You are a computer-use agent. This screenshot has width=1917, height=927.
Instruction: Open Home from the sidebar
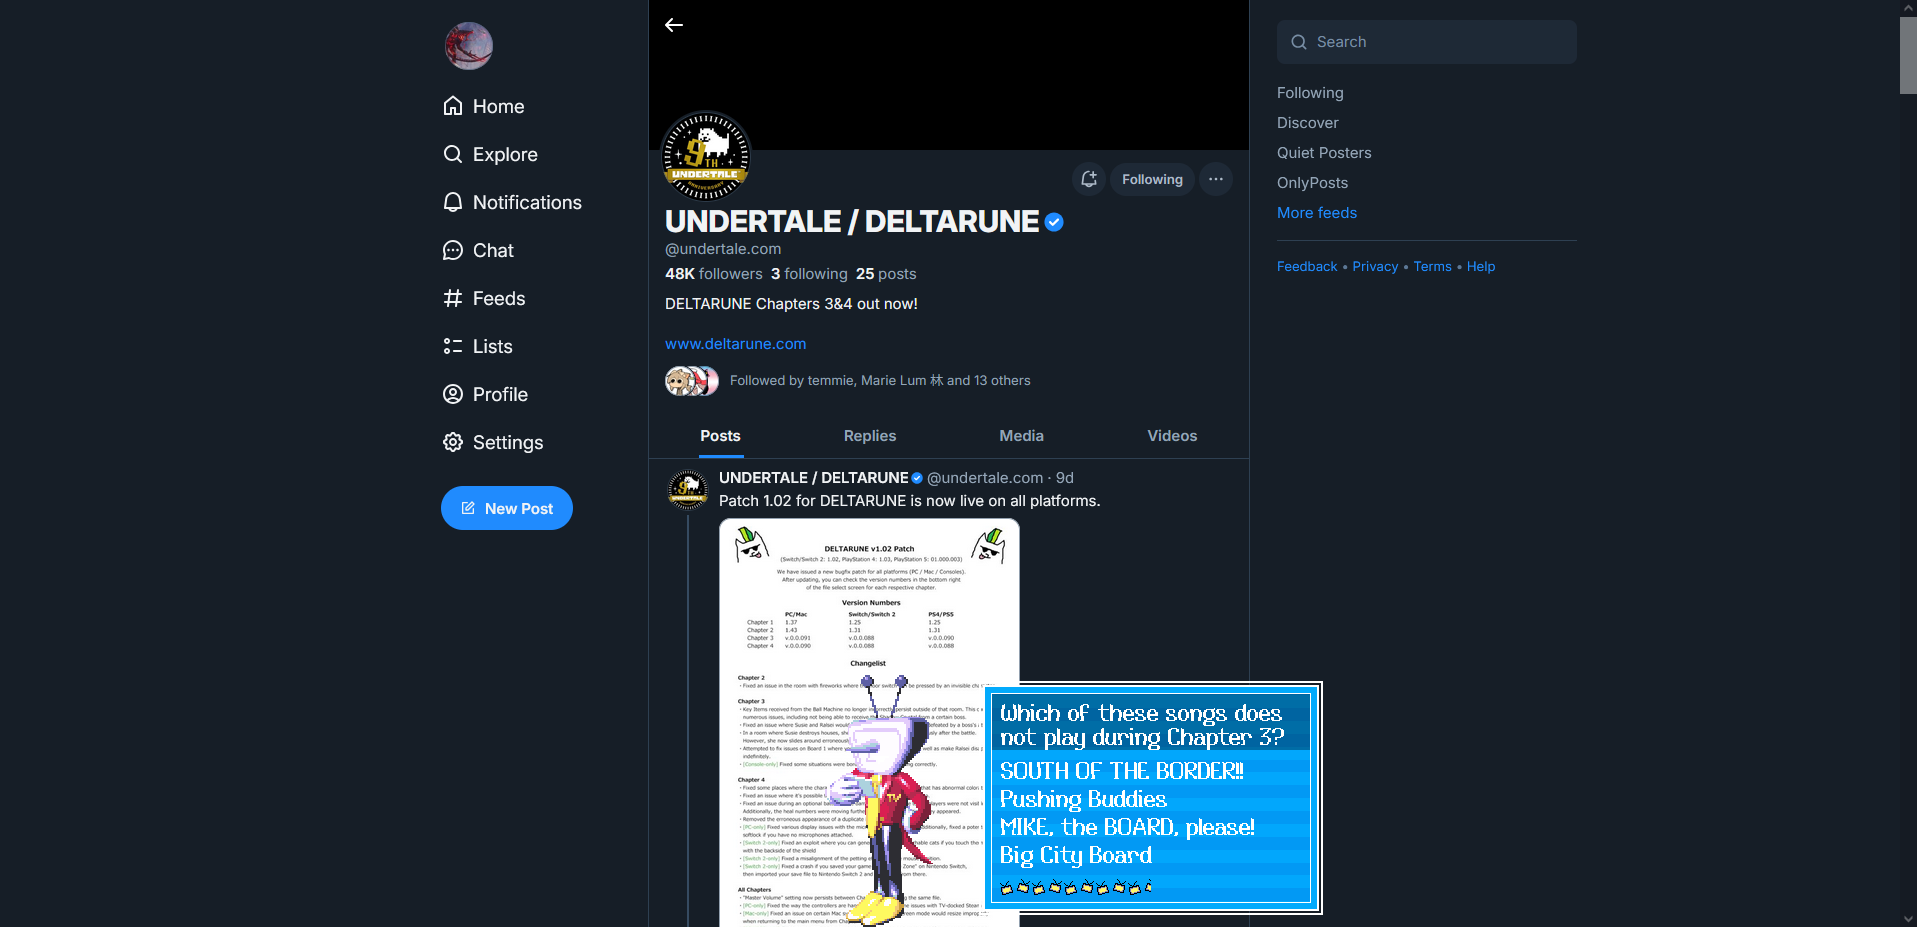[484, 106]
